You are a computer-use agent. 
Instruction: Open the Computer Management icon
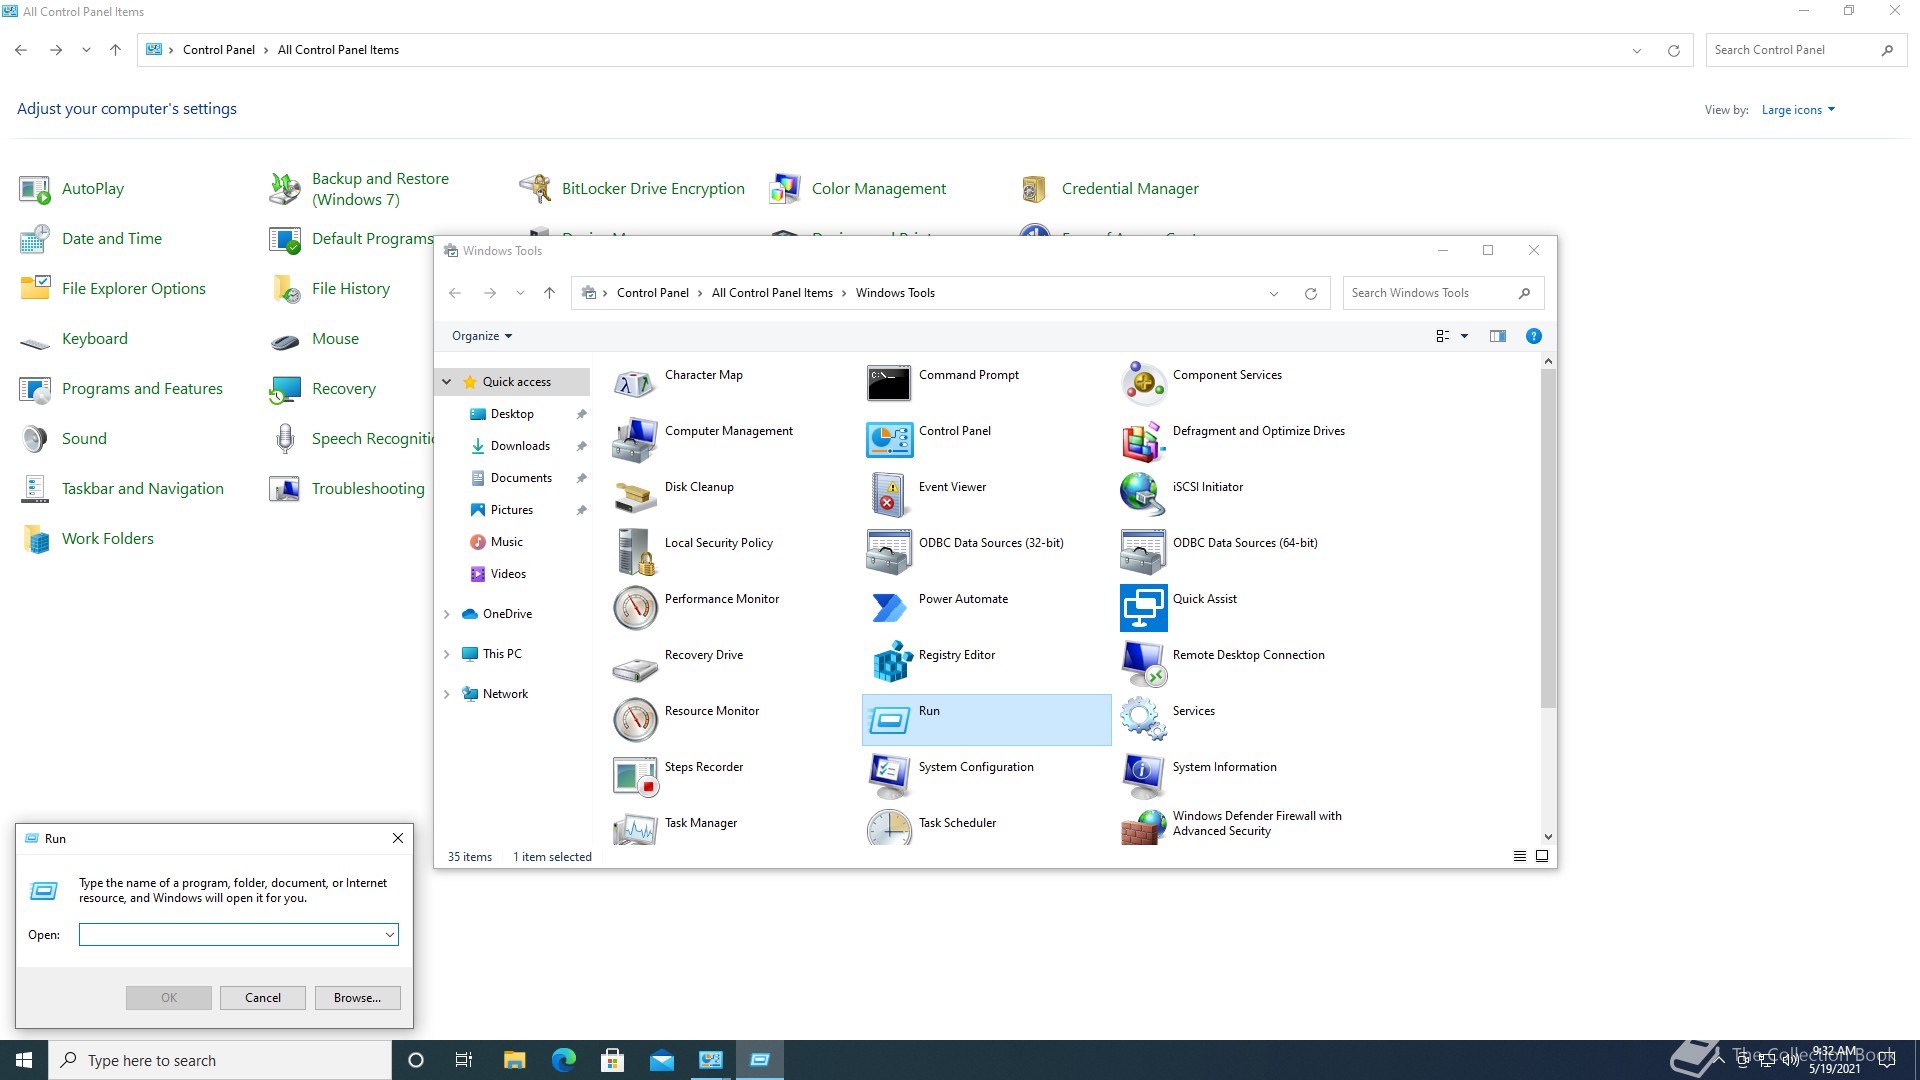click(x=635, y=439)
